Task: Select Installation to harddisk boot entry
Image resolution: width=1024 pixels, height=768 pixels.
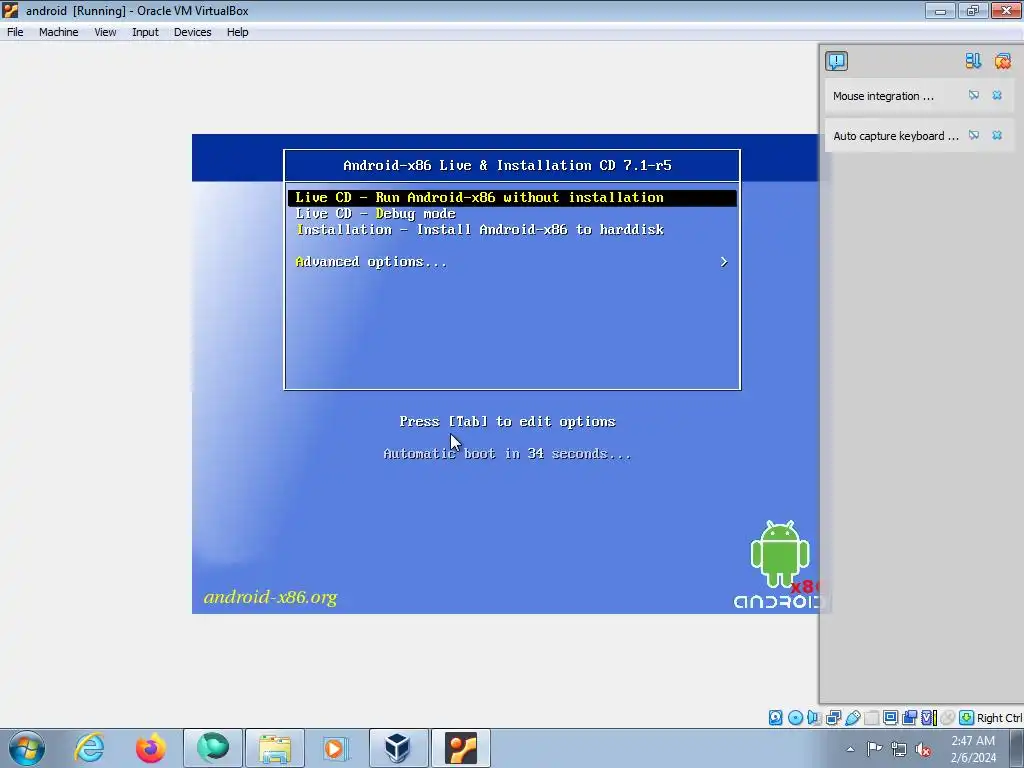Action: [480, 229]
